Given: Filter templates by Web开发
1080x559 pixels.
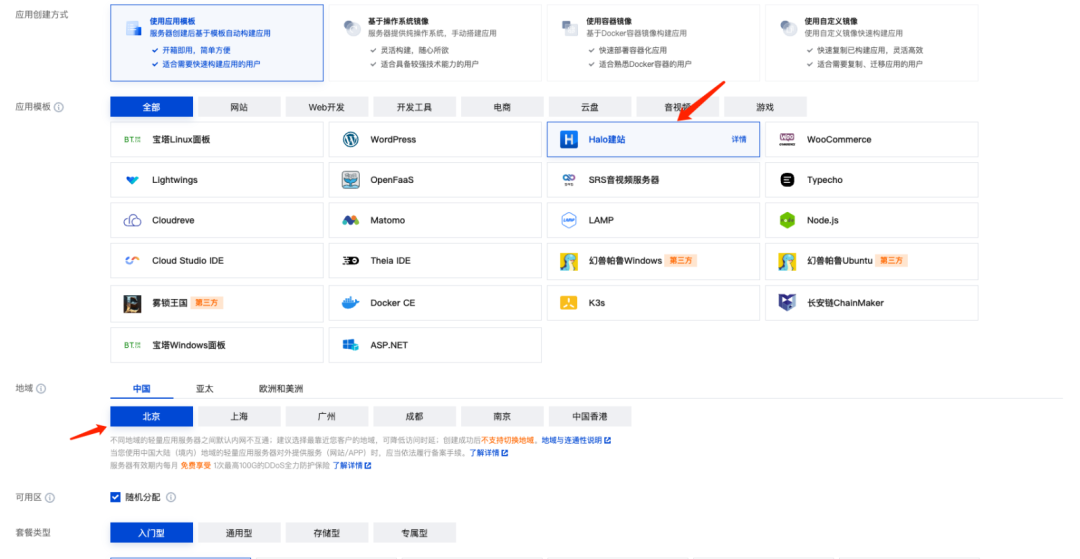Looking at the screenshot, I should [x=326, y=107].
